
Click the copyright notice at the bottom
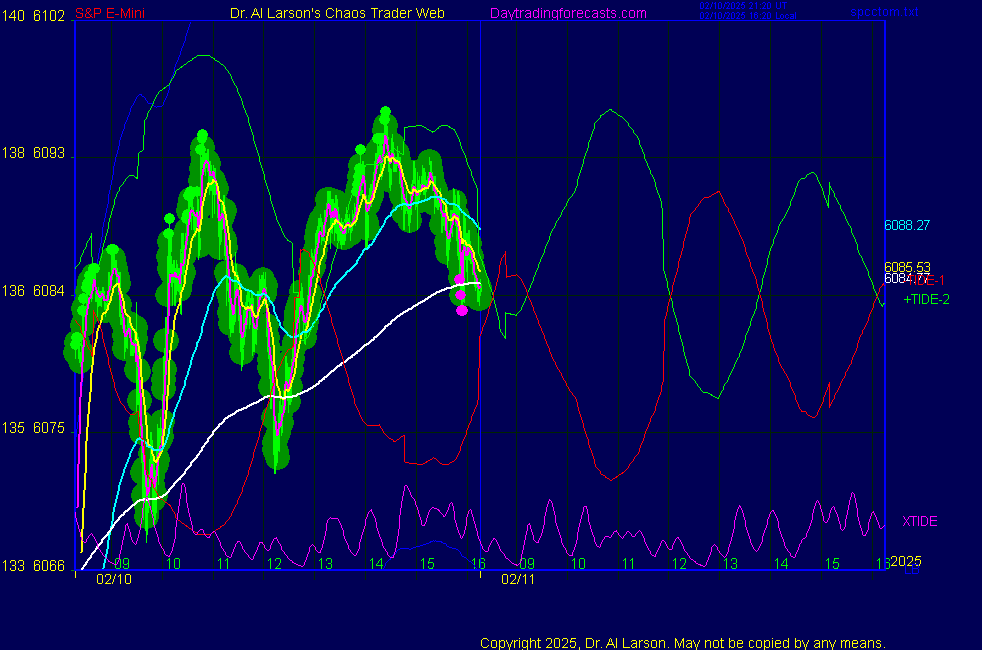point(683,643)
